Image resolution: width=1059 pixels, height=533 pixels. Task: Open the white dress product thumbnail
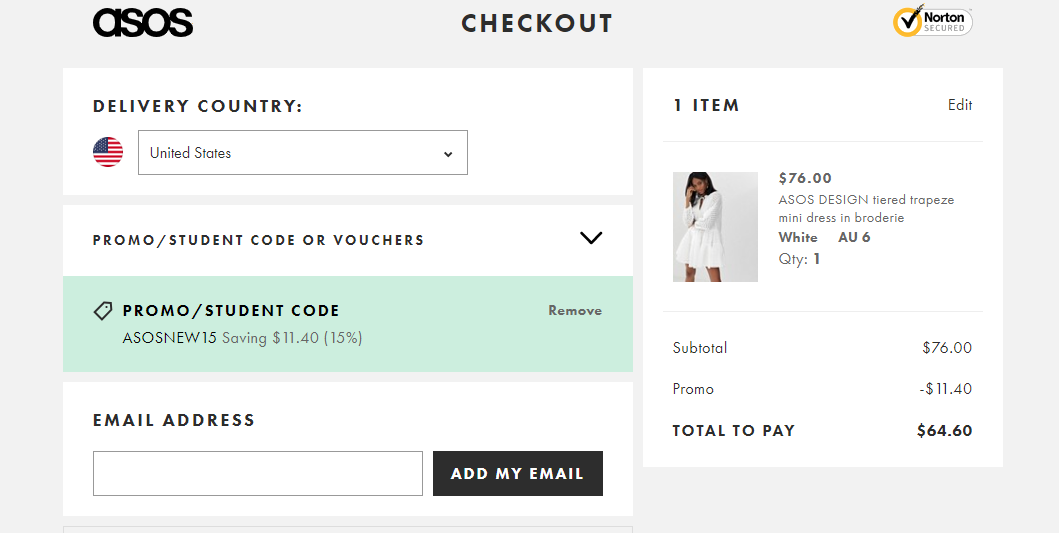715,226
